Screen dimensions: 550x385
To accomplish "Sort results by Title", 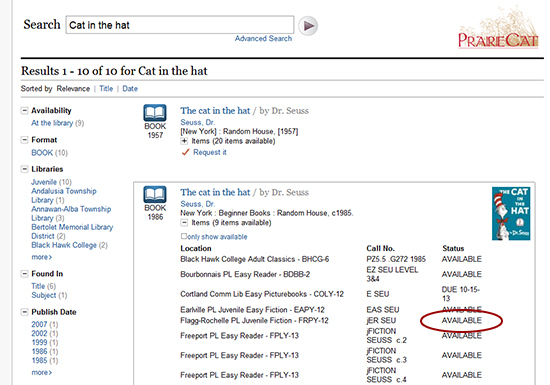I will (106, 89).
